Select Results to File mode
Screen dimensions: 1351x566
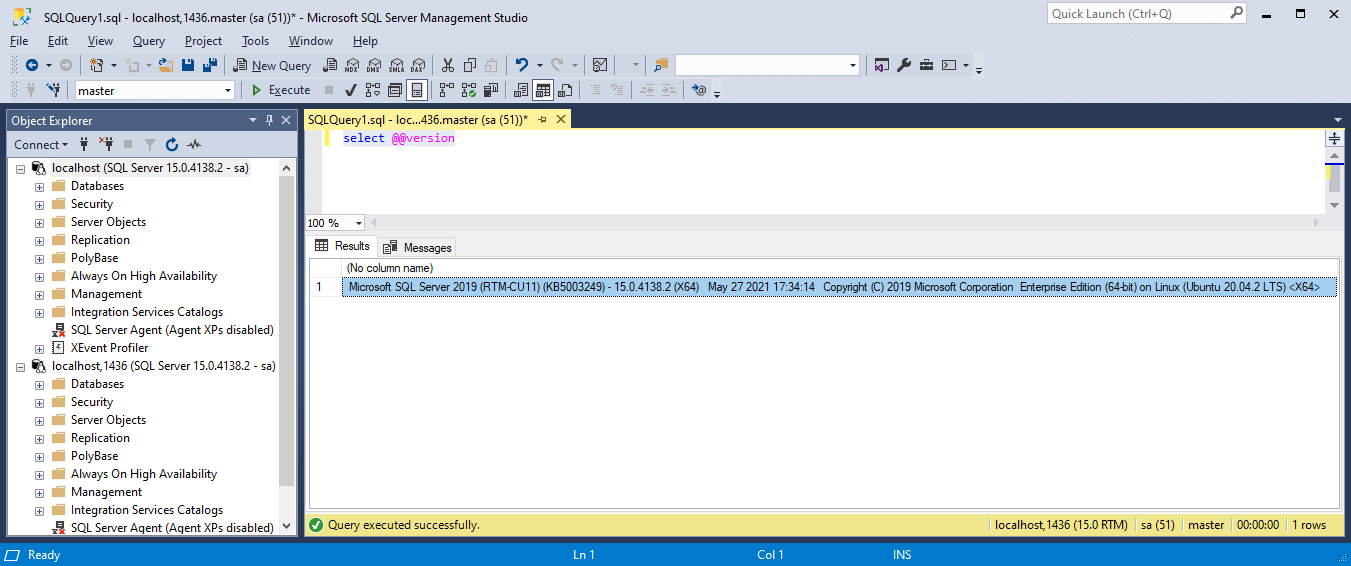565,90
